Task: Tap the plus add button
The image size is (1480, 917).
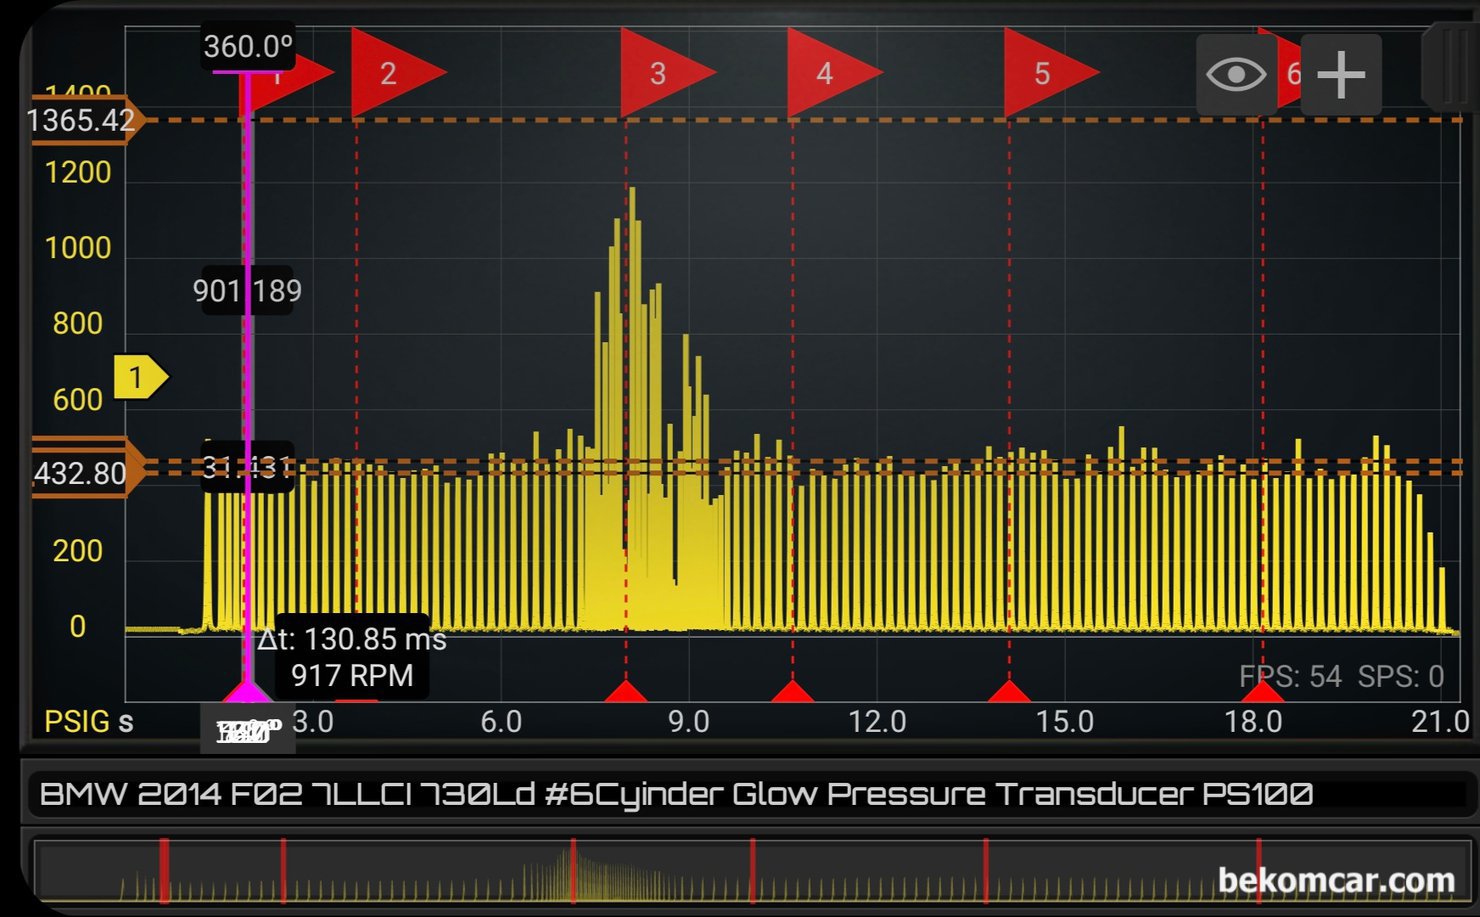Action: pyautogui.click(x=1341, y=74)
